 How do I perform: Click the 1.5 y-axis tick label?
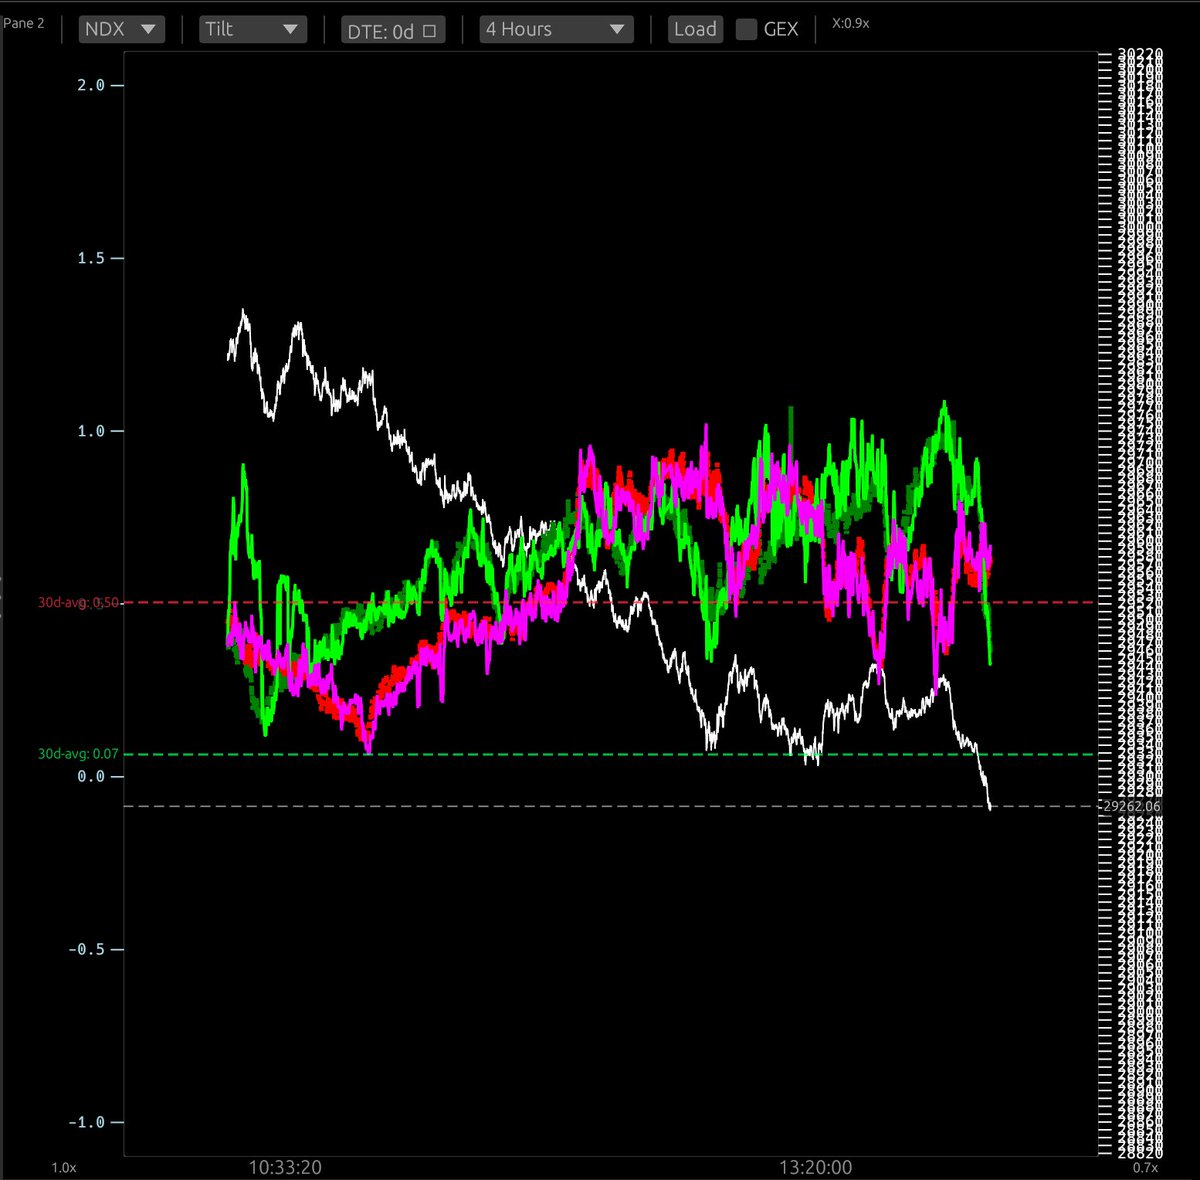coord(91,258)
